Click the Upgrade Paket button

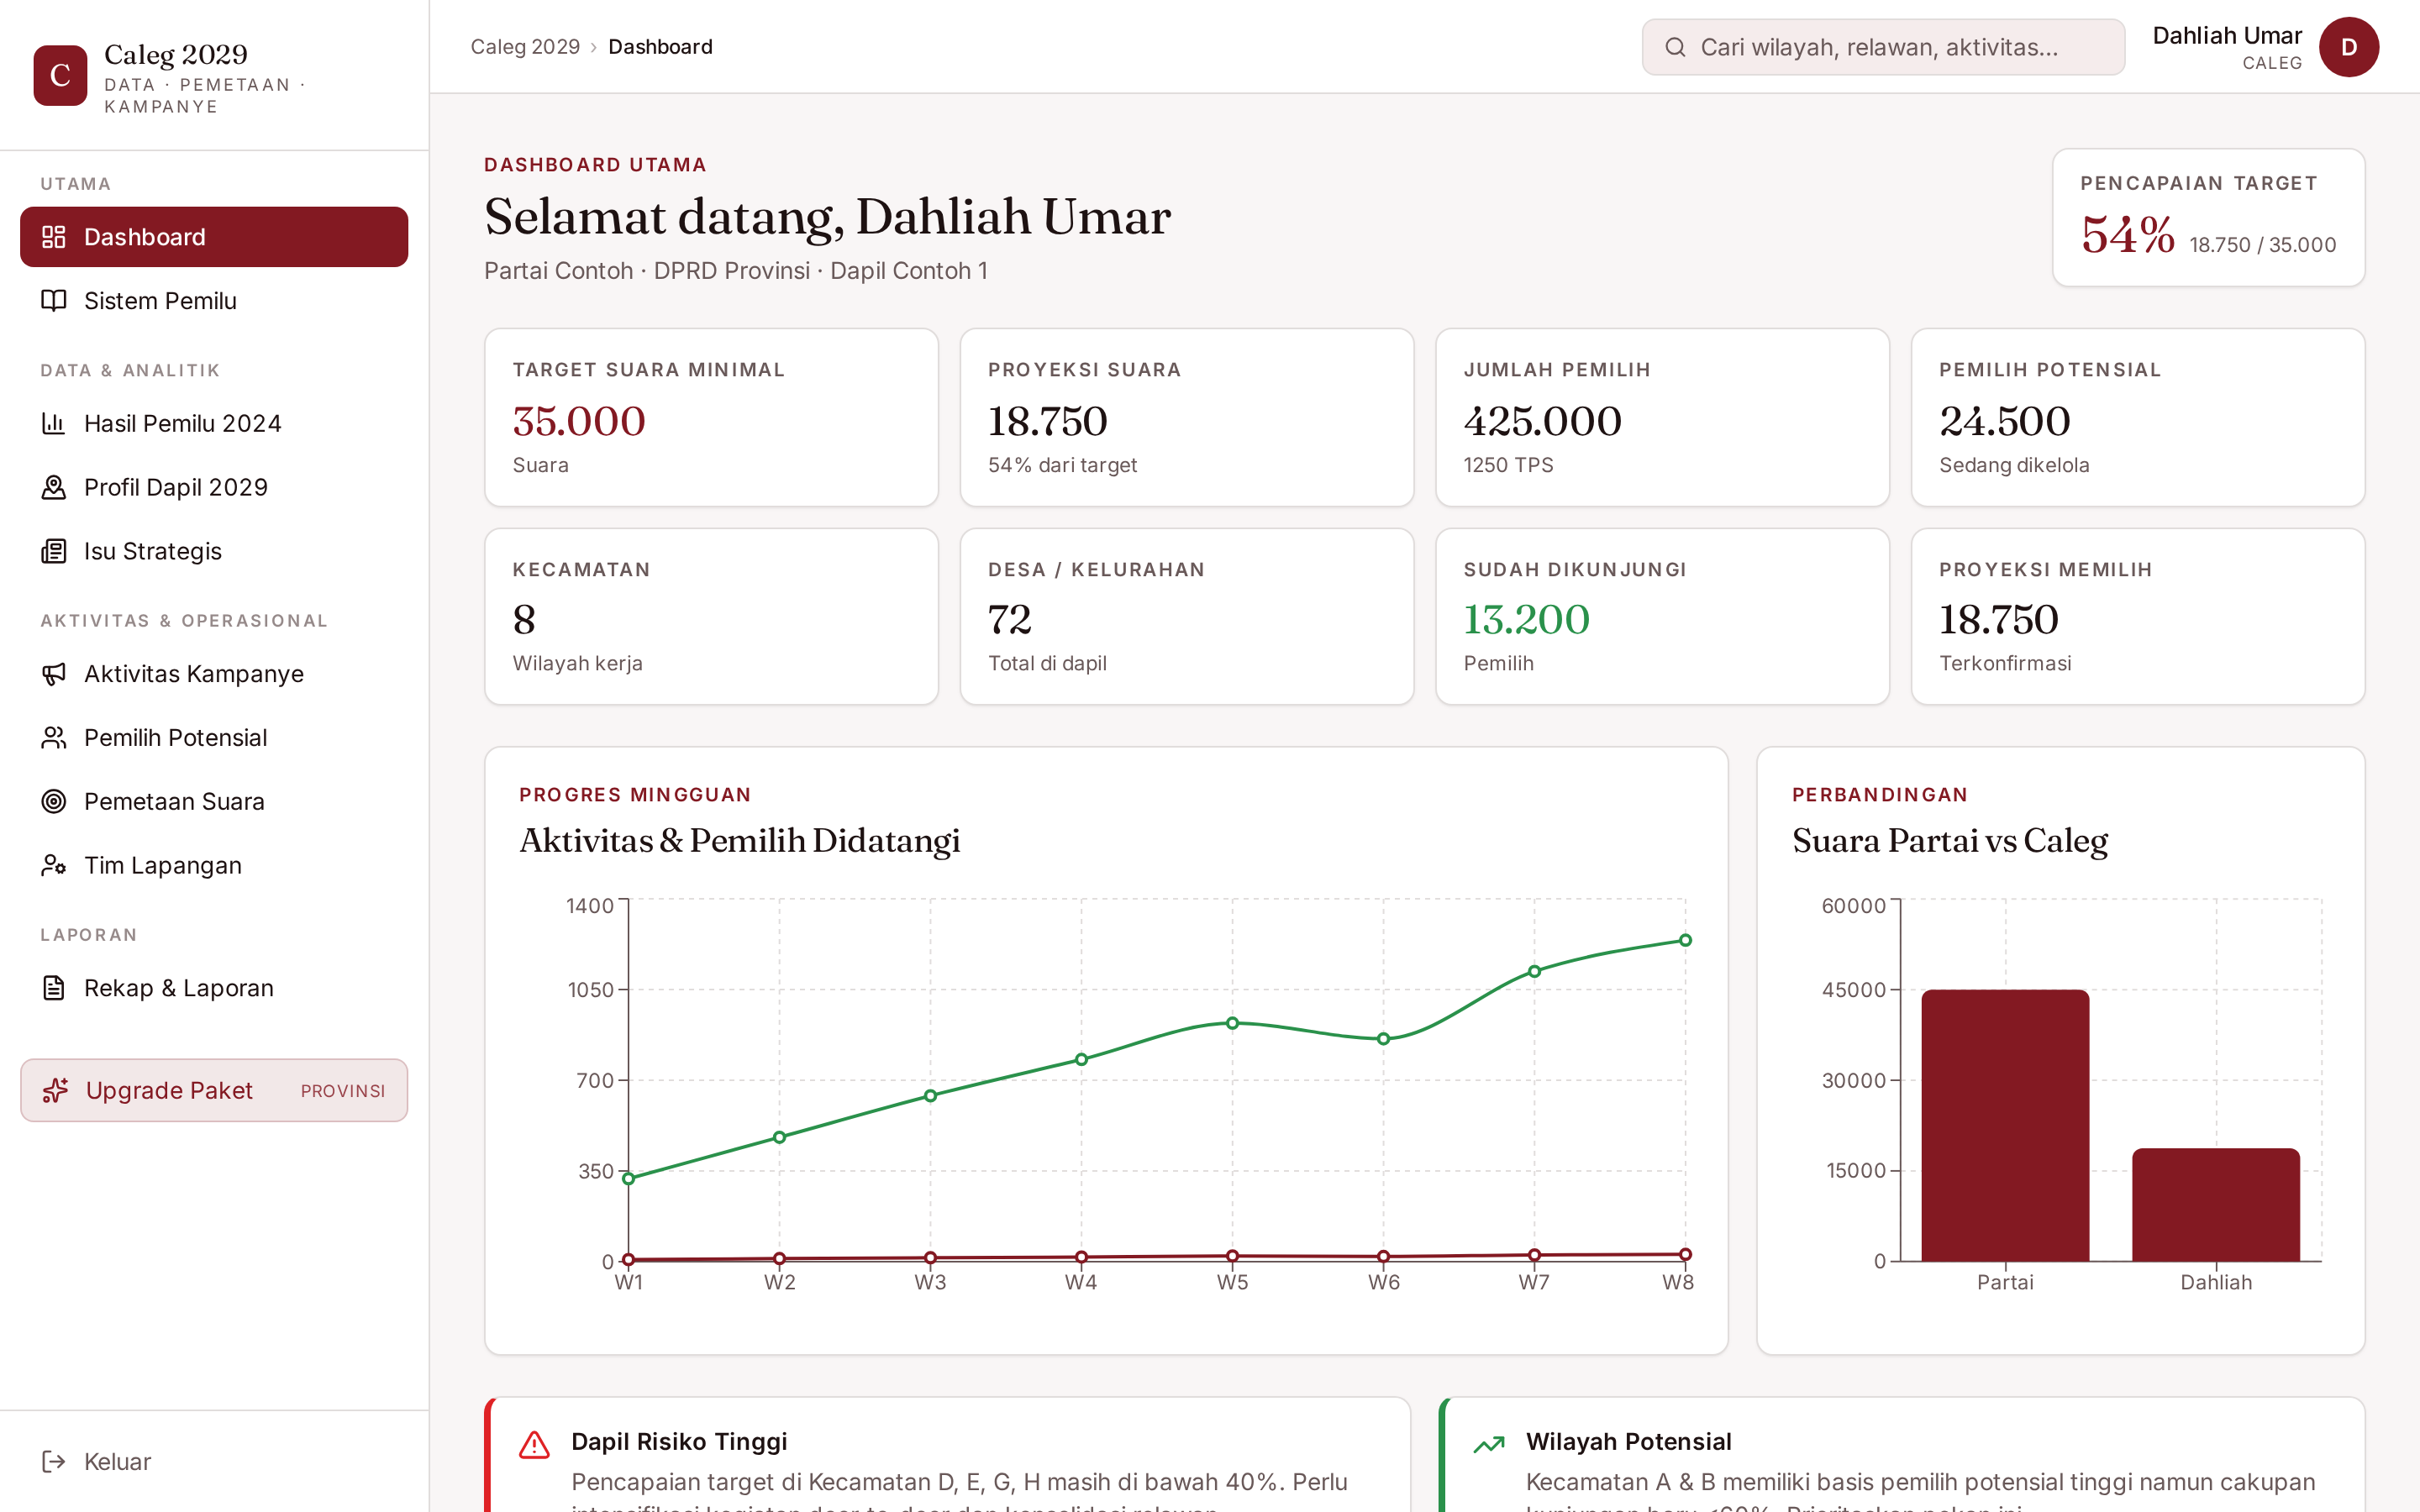[214, 1090]
